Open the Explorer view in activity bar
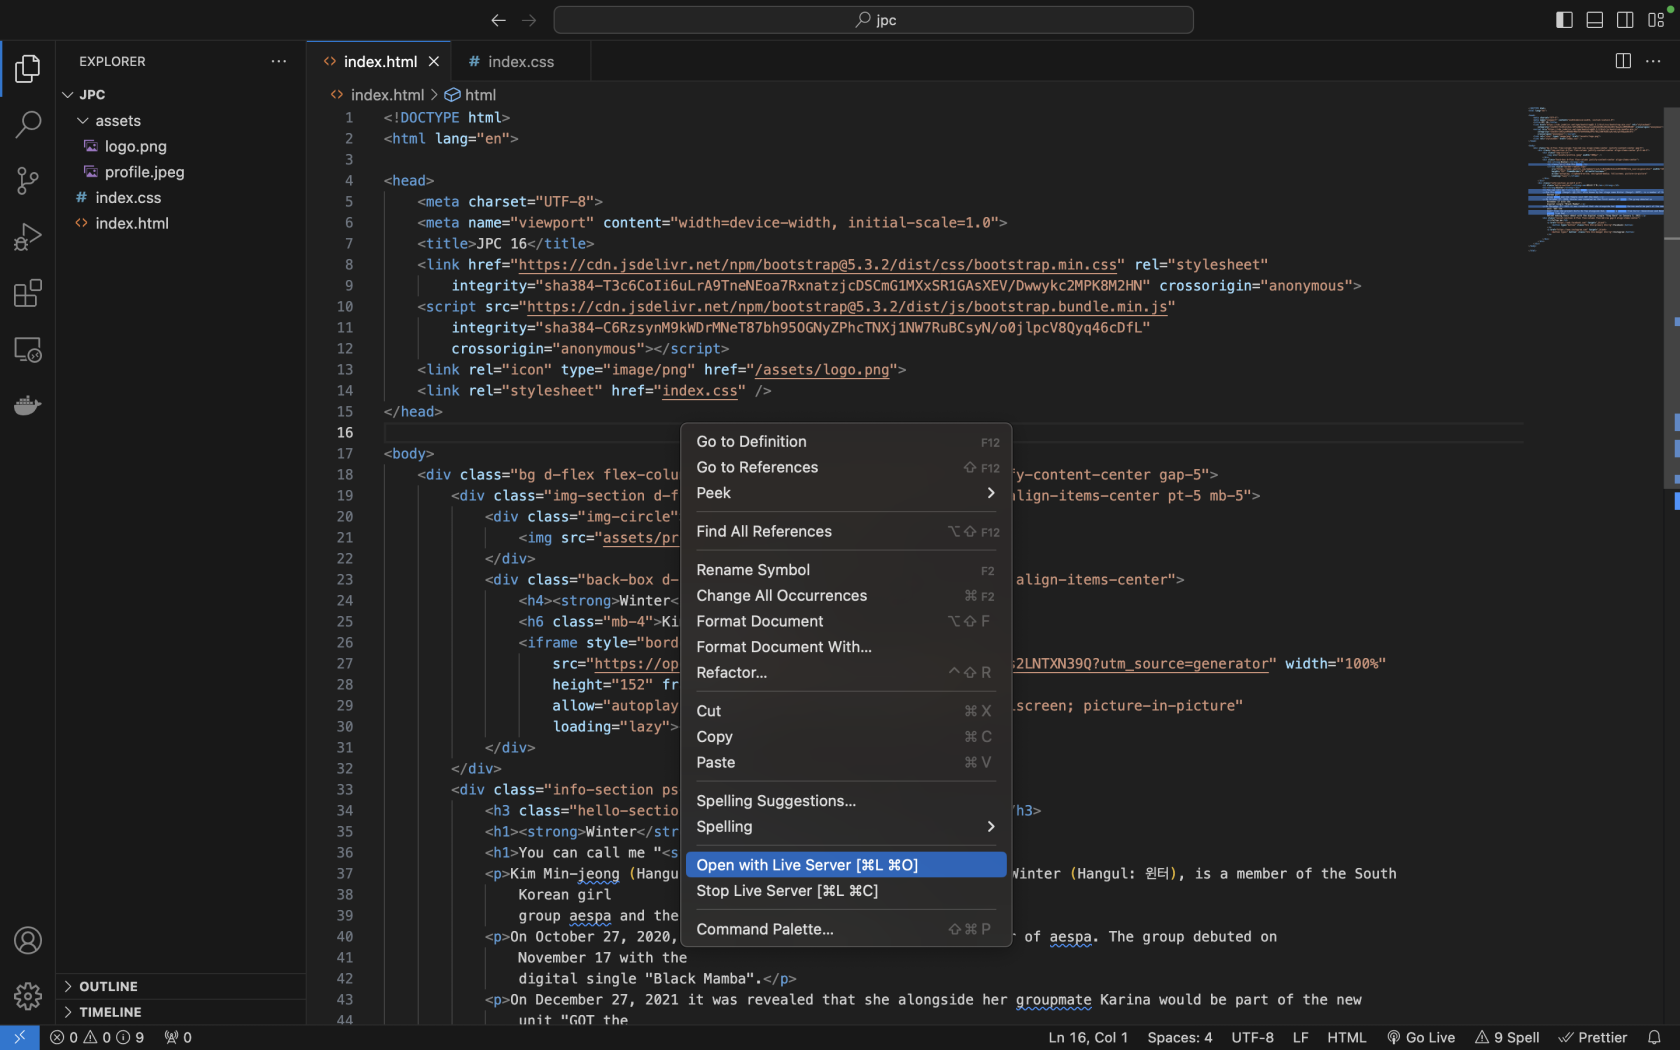This screenshot has width=1680, height=1050. pyautogui.click(x=27, y=69)
